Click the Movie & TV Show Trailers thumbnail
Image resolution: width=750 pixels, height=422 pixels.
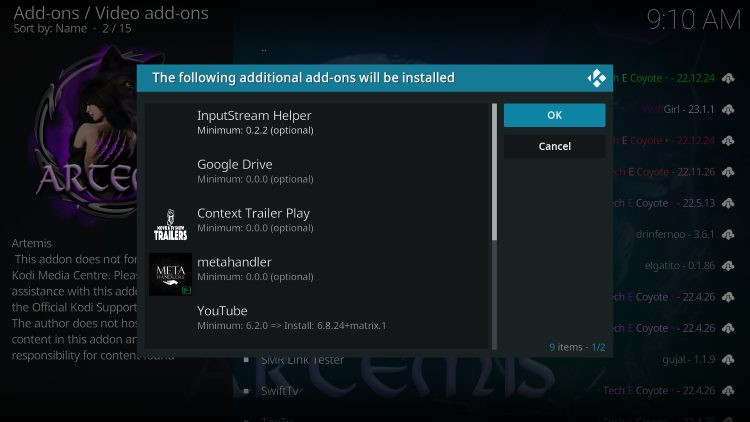point(170,225)
